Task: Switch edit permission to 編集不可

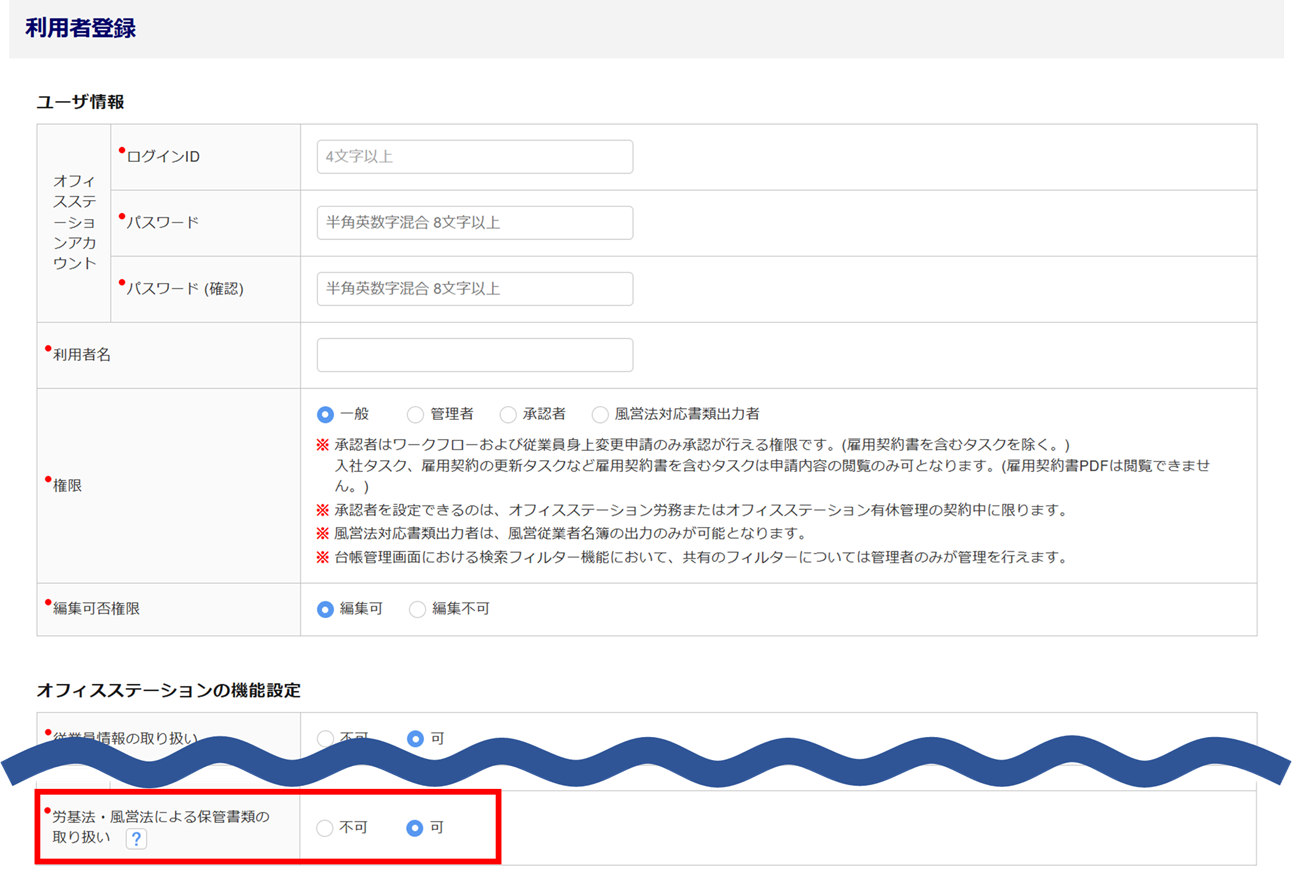Action: point(417,609)
